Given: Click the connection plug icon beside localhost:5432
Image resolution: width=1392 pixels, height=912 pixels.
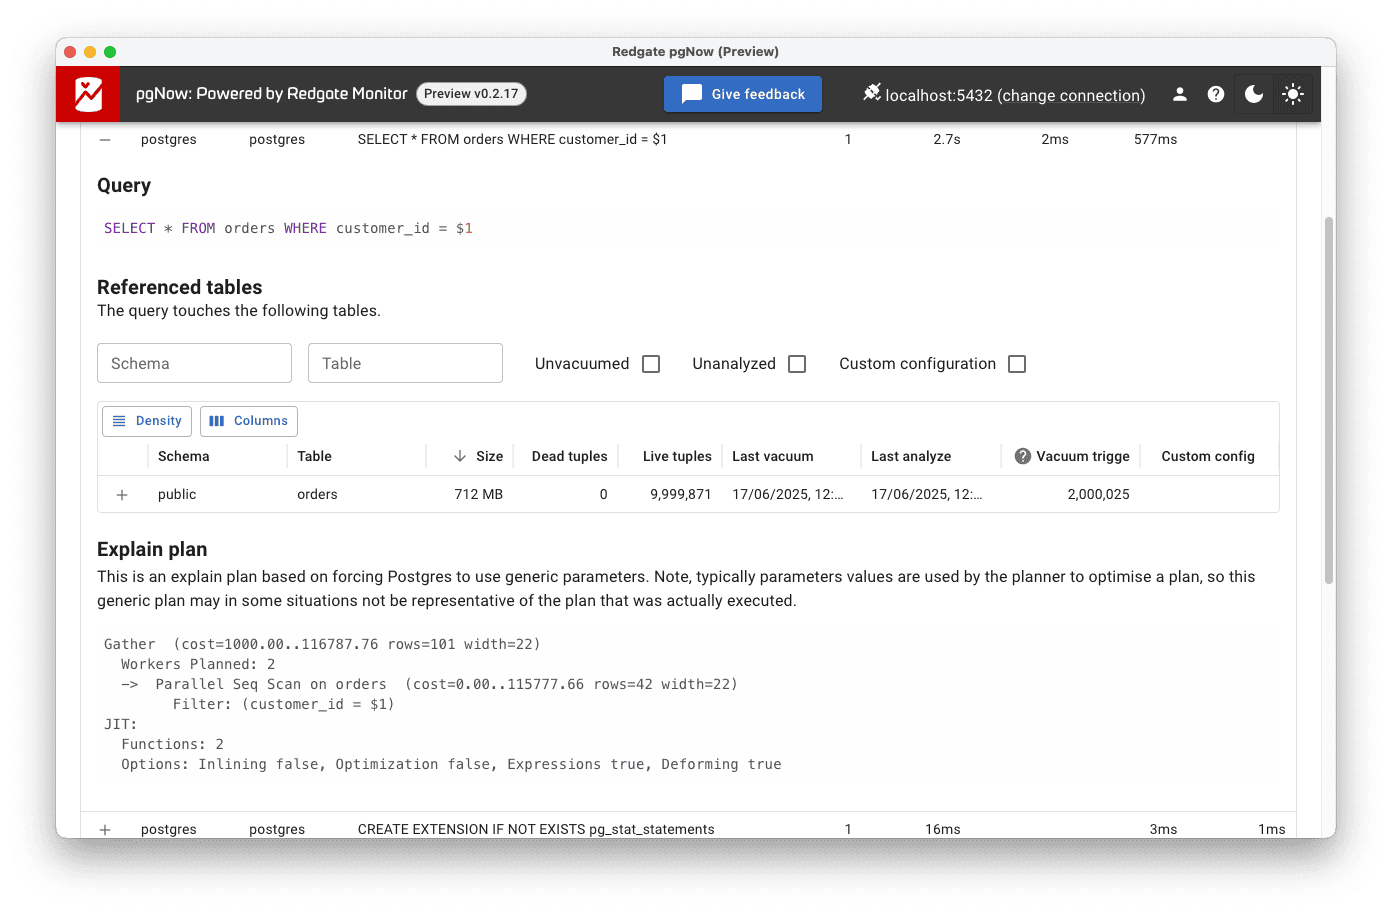Looking at the screenshot, I should (872, 94).
